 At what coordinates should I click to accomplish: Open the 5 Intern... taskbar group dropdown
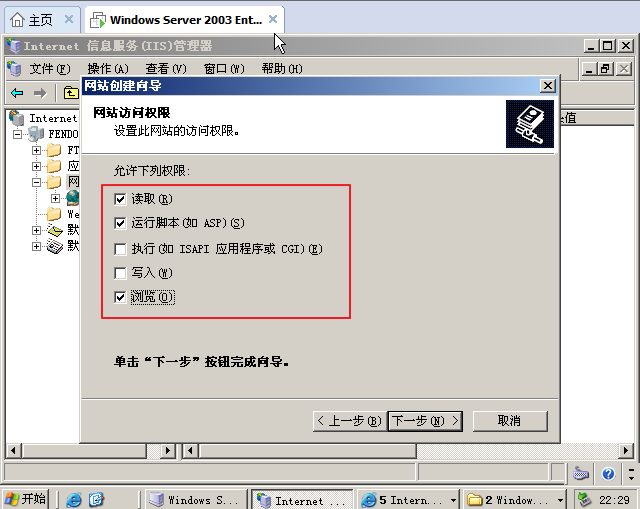(x=453, y=500)
